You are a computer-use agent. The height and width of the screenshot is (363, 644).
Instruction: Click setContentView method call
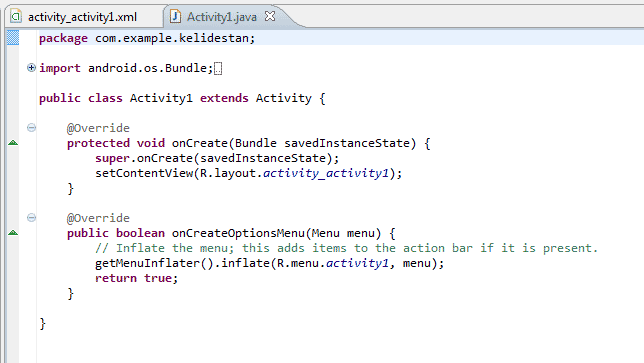tap(144, 173)
